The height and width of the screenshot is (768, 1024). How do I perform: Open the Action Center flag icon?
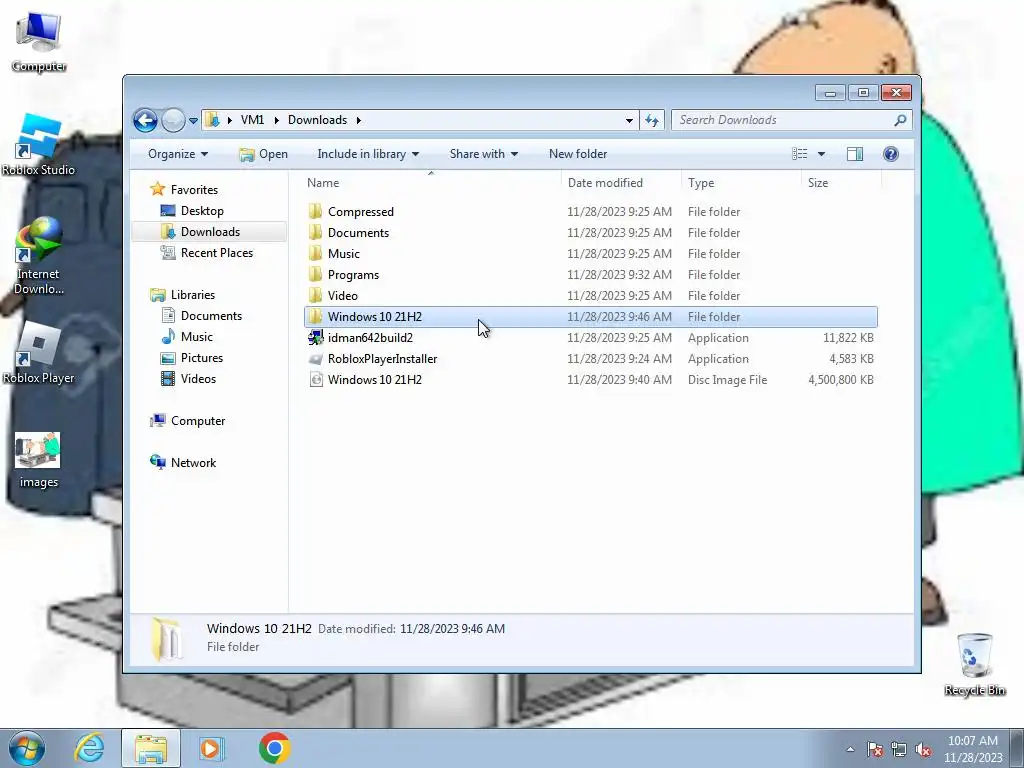click(875, 749)
